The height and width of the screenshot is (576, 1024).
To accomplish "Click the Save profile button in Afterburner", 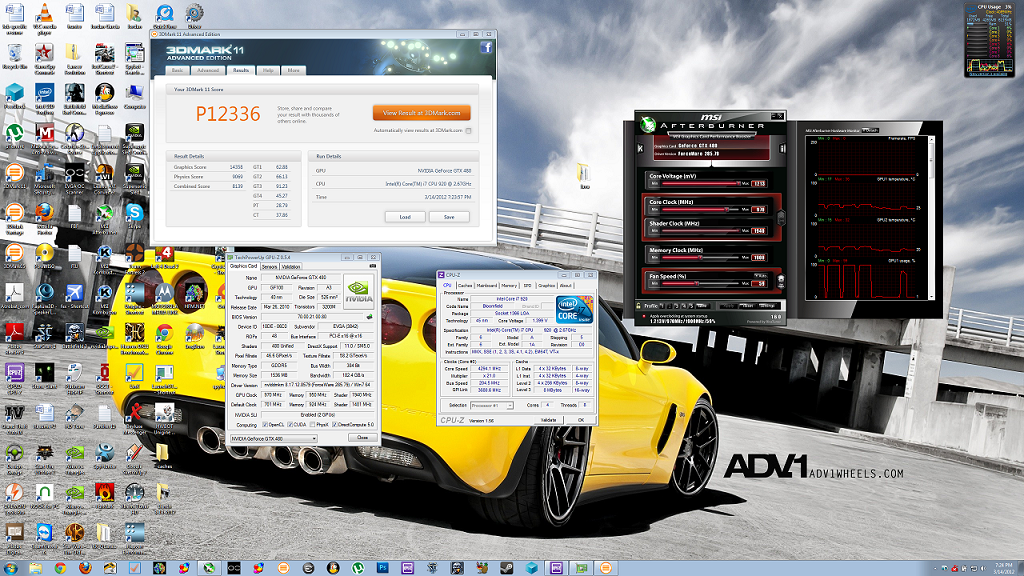I will click(702, 306).
